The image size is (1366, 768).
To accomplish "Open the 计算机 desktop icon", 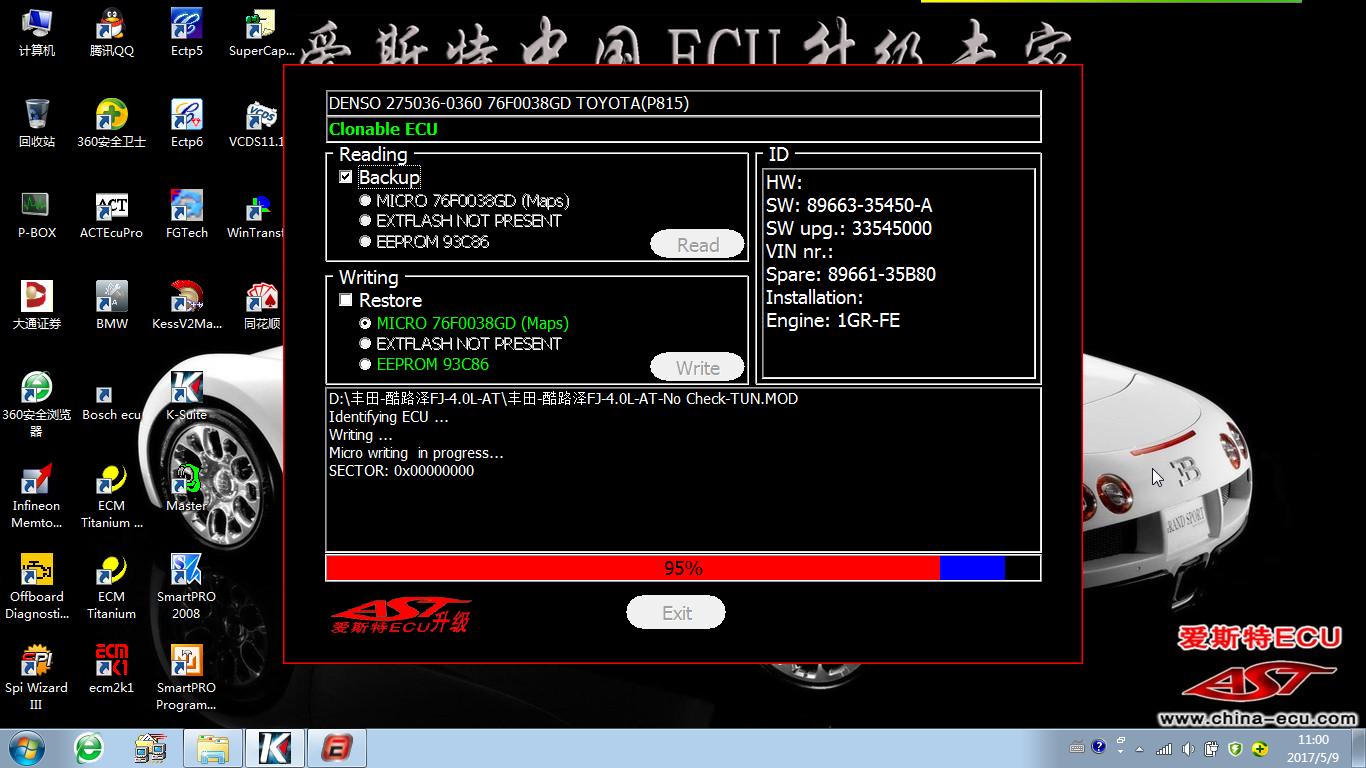I will coord(36,32).
